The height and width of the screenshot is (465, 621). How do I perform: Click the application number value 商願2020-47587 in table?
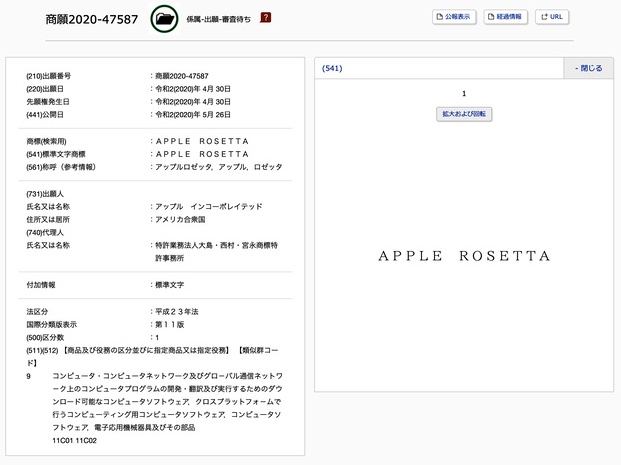click(x=182, y=76)
